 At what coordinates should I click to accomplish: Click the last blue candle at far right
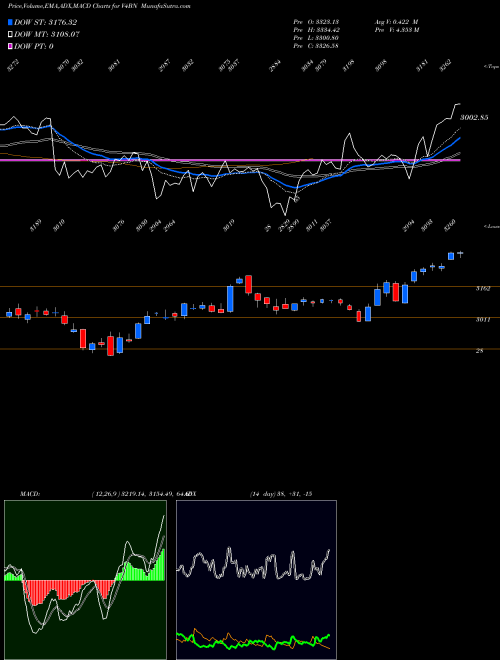(x=460, y=253)
